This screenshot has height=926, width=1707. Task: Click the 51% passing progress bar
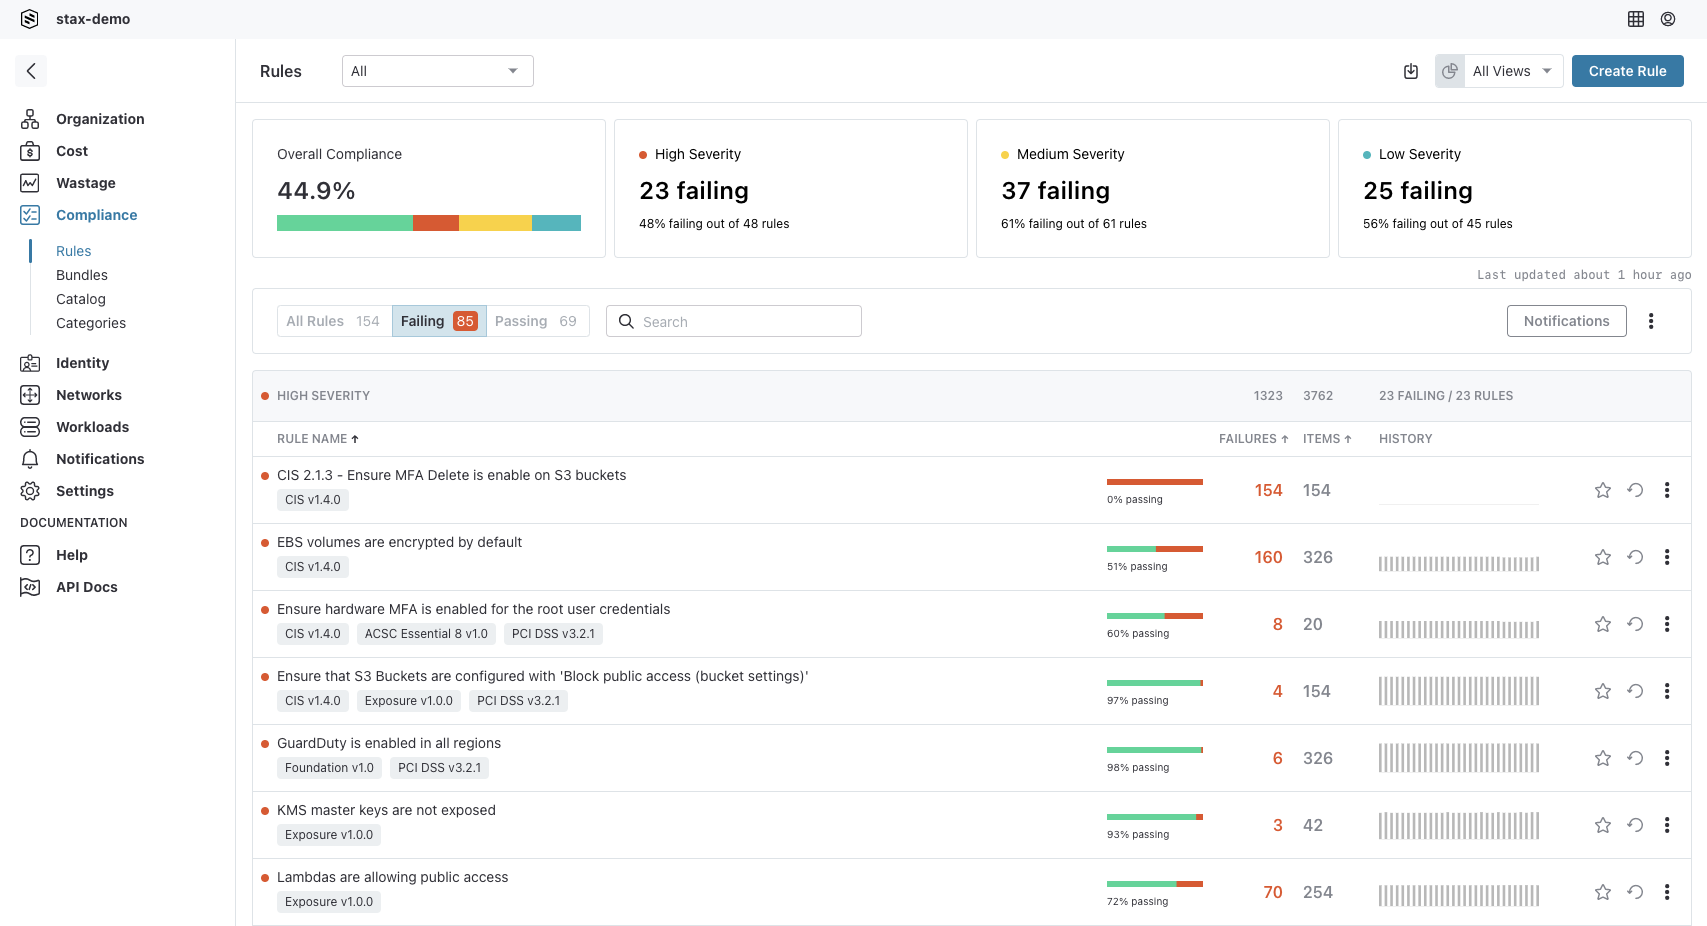tap(1155, 549)
